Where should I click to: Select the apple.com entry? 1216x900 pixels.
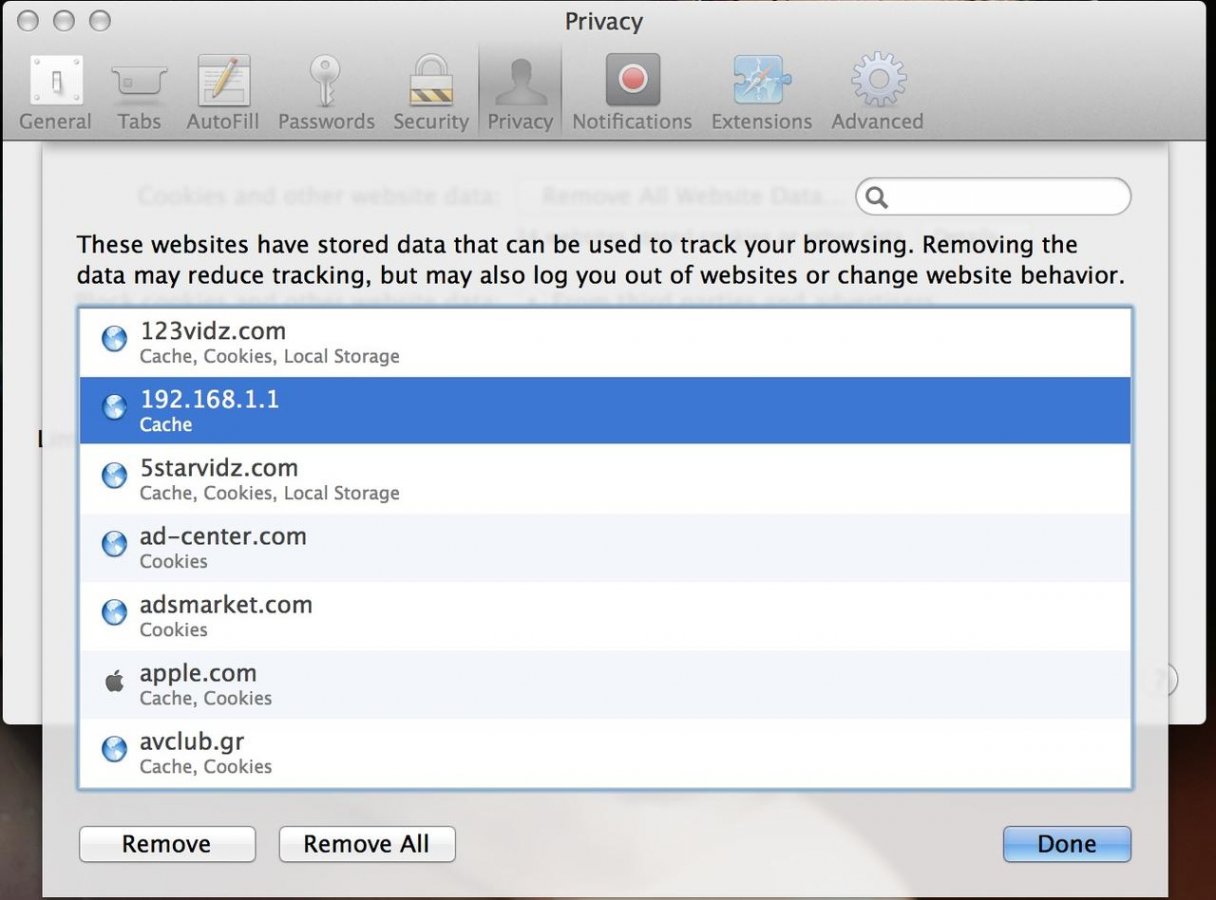point(605,684)
